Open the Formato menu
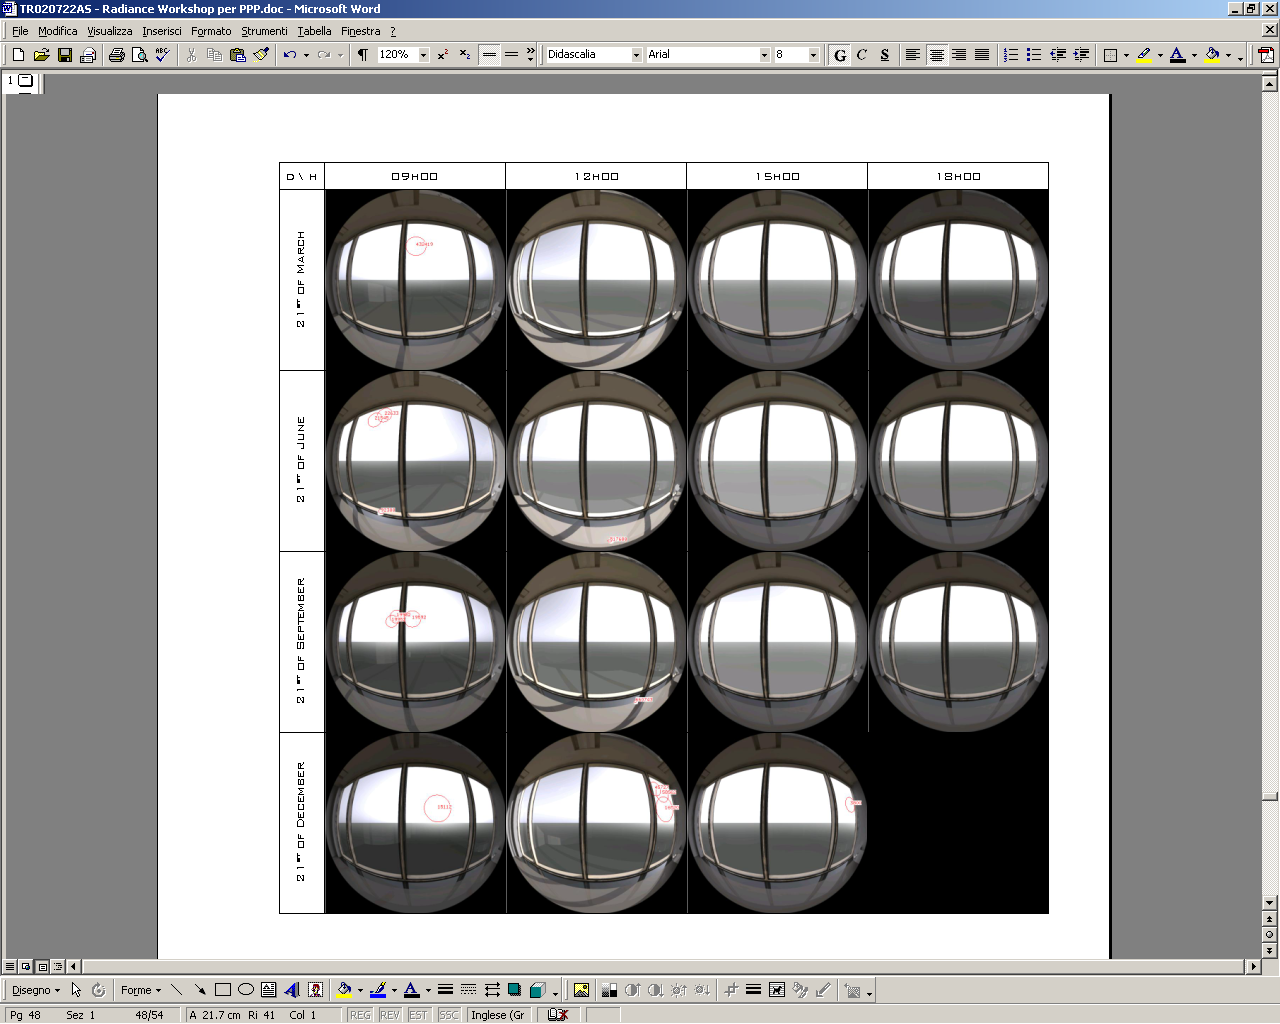 coord(211,31)
